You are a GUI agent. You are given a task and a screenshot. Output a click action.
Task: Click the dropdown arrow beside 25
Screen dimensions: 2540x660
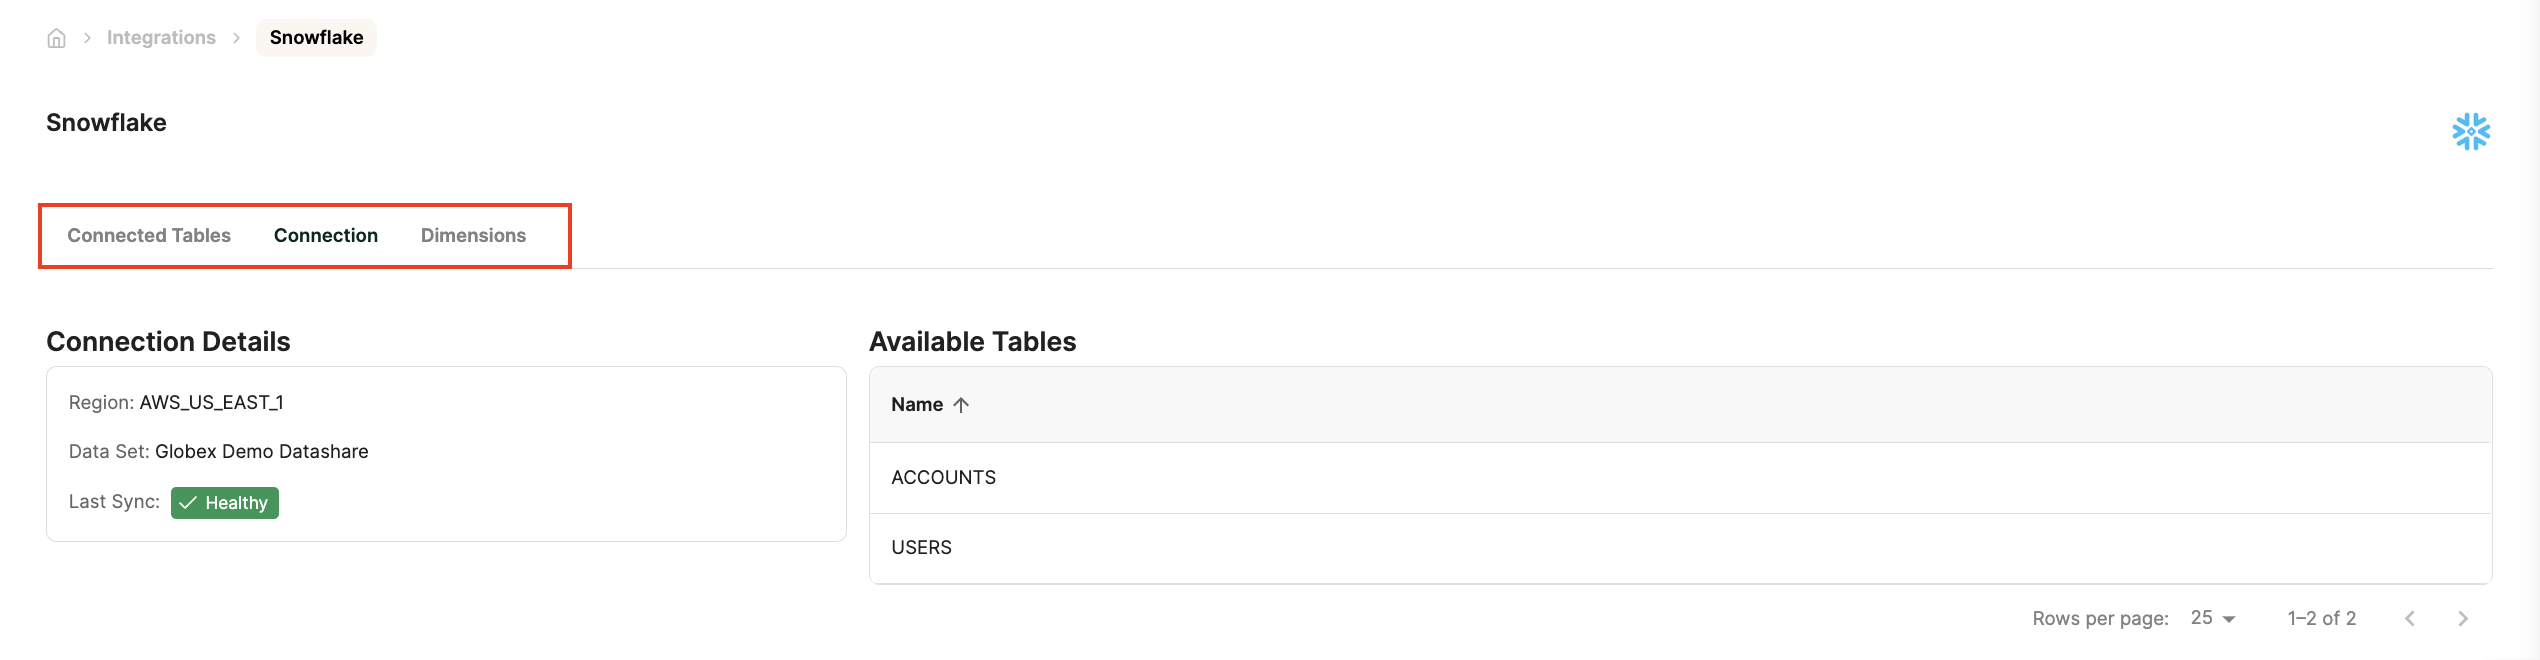pyautogui.click(x=2229, y=619)
